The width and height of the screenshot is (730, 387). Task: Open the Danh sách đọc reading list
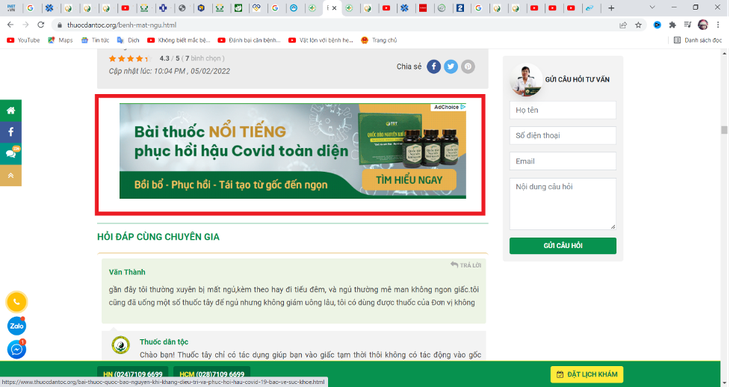tap(697, 41)
